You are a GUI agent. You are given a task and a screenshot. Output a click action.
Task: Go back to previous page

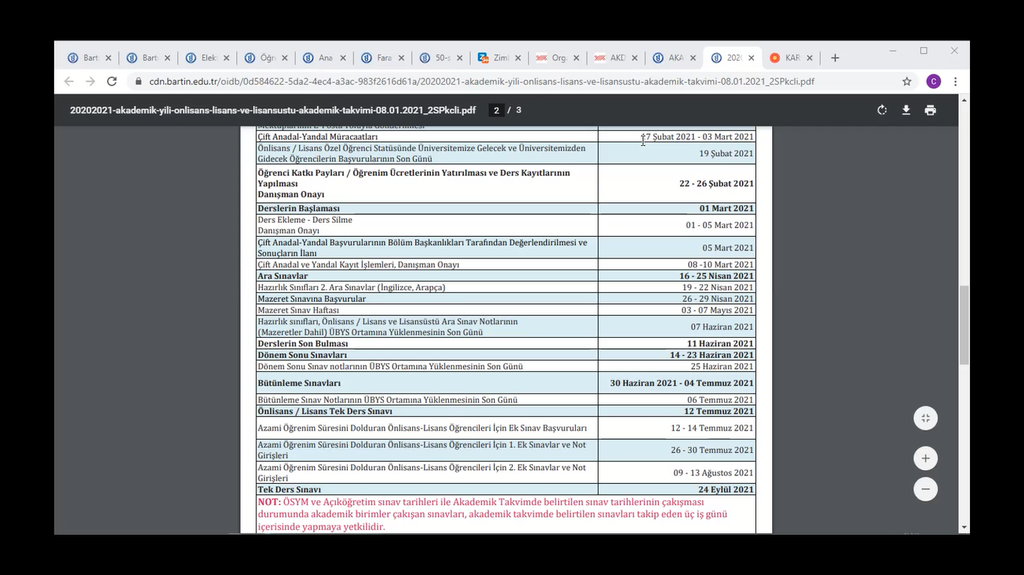point(69,82)
